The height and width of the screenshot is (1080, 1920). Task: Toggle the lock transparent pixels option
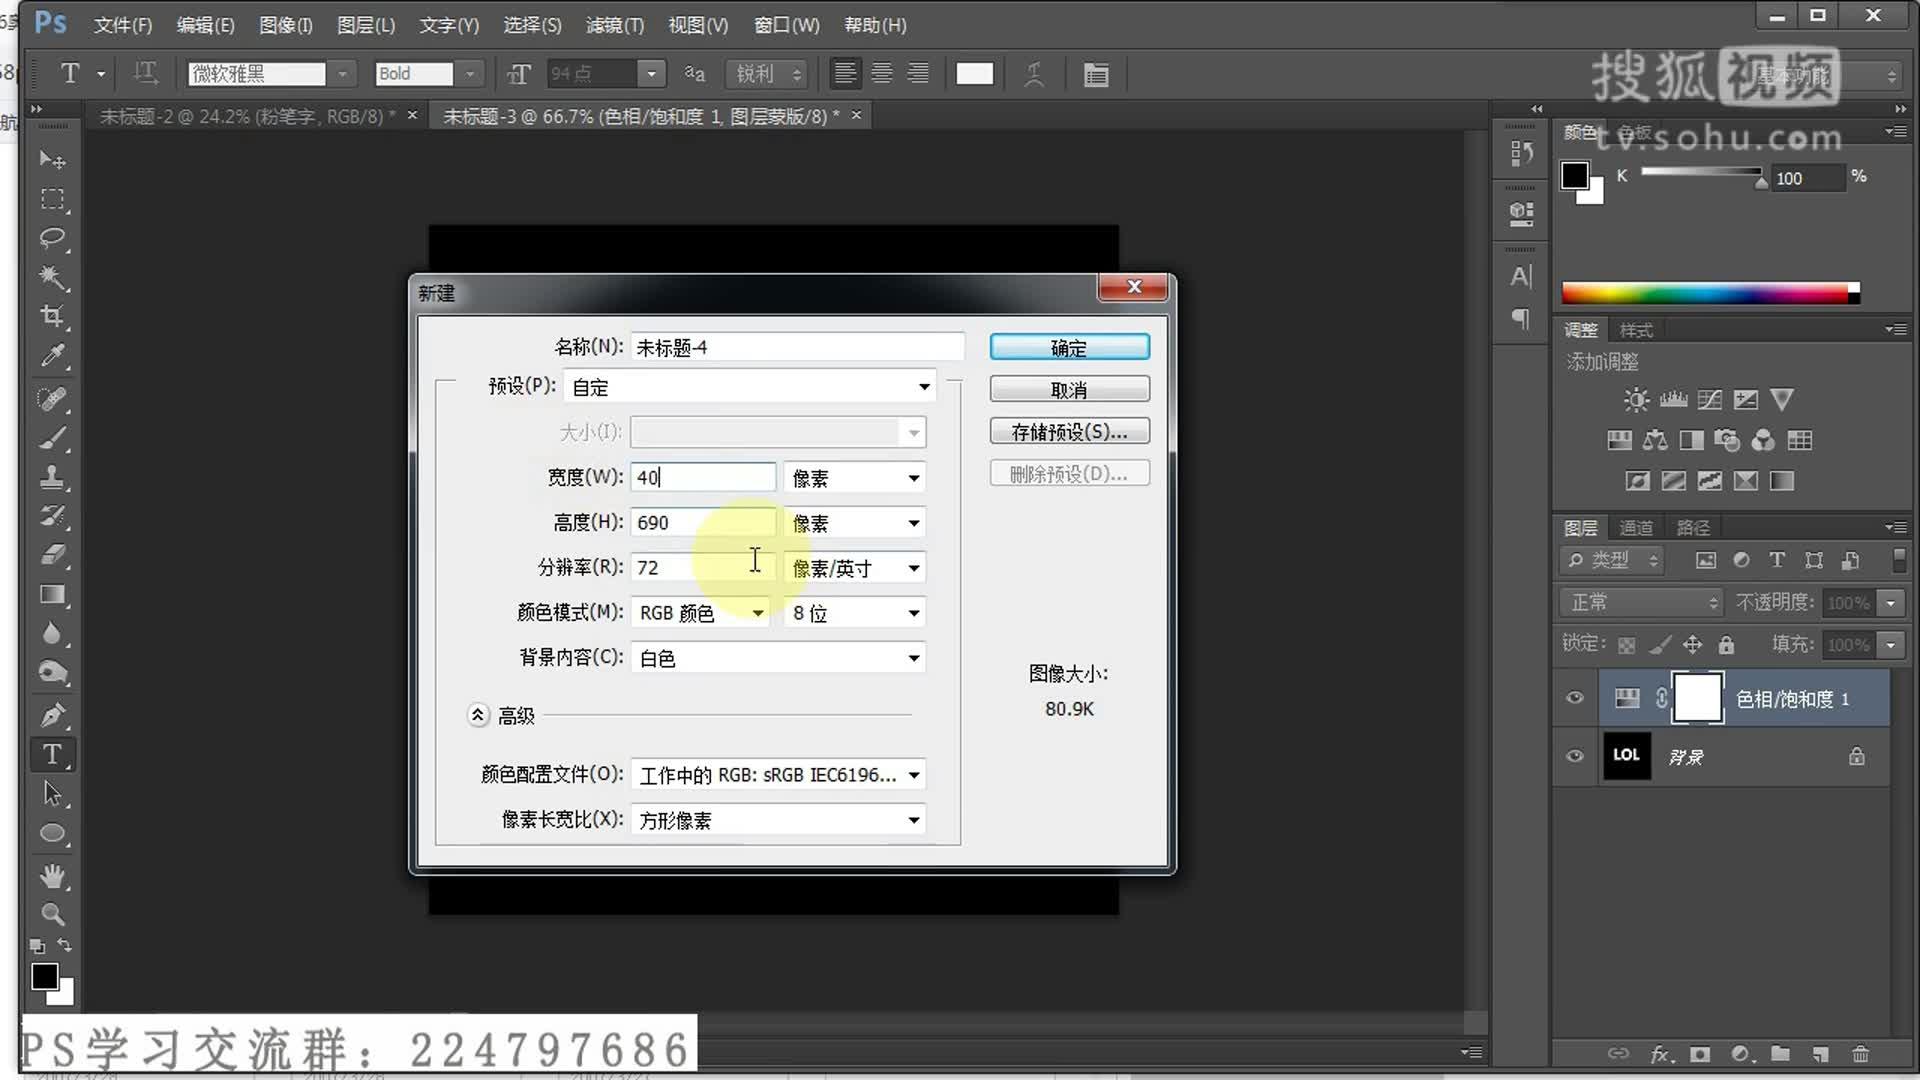click(x=1626, y=644)
